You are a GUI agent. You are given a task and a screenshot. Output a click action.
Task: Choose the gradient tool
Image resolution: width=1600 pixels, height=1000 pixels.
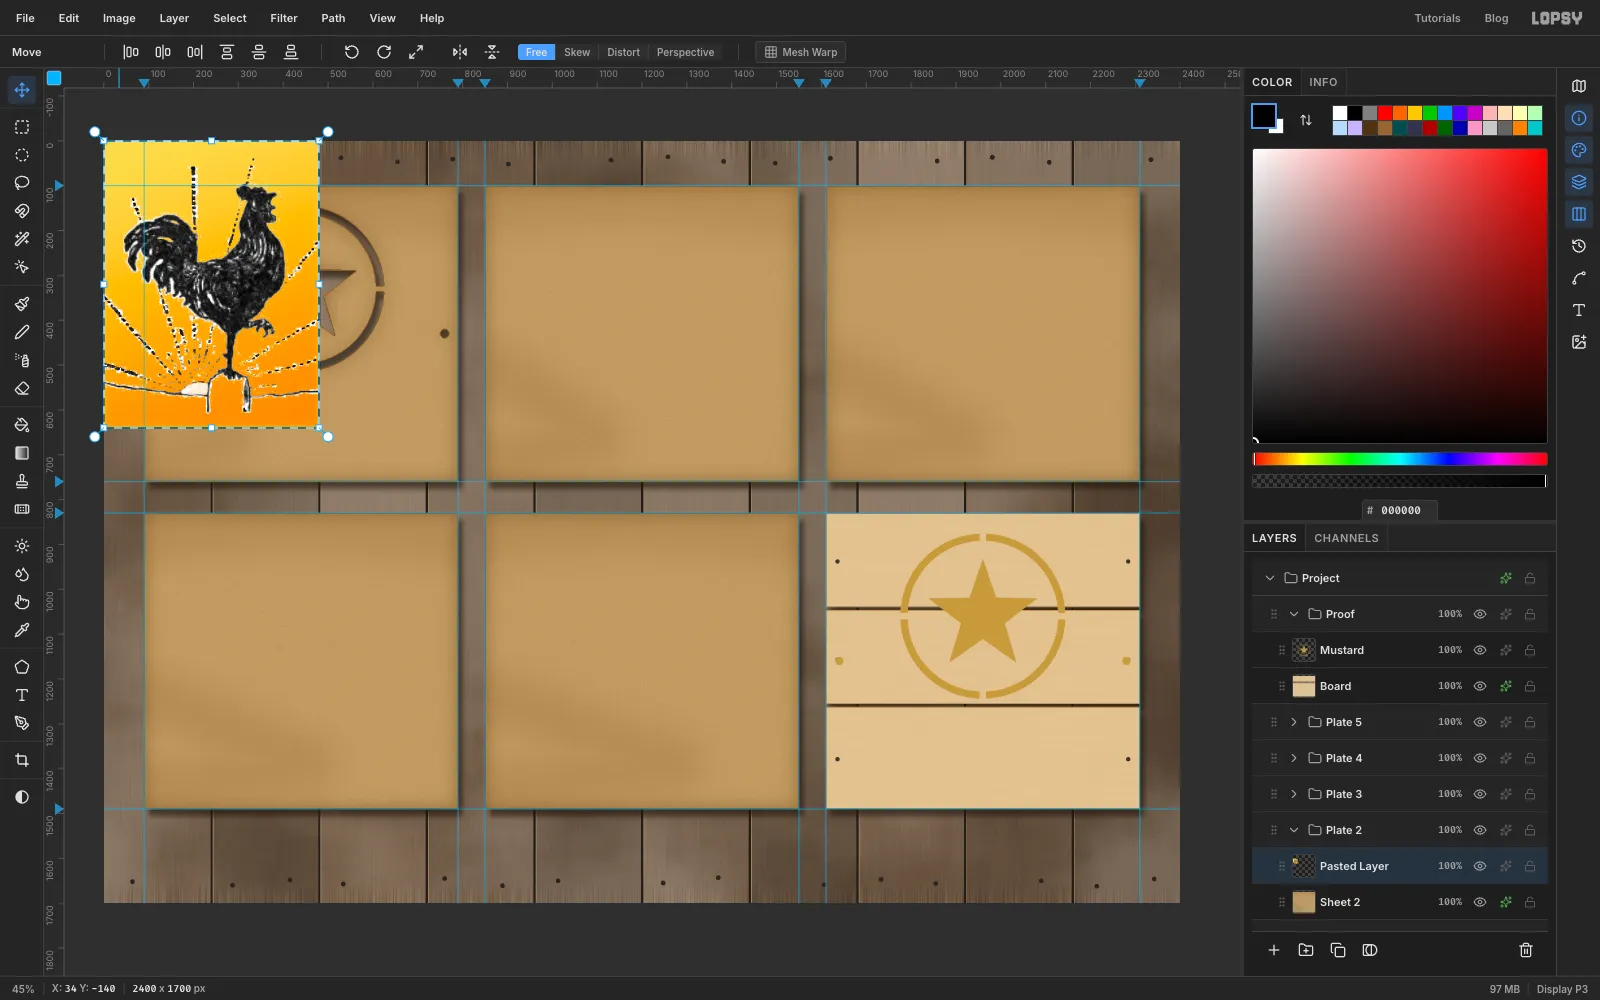pyautogui.click(x=22, y=453)
